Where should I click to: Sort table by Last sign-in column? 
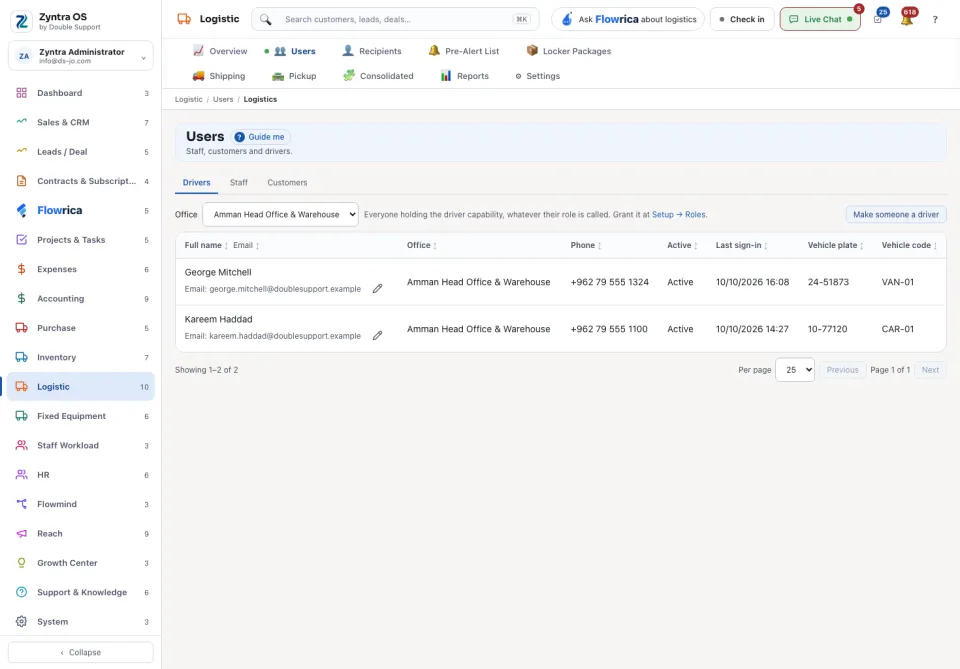[x=741, y=245]
